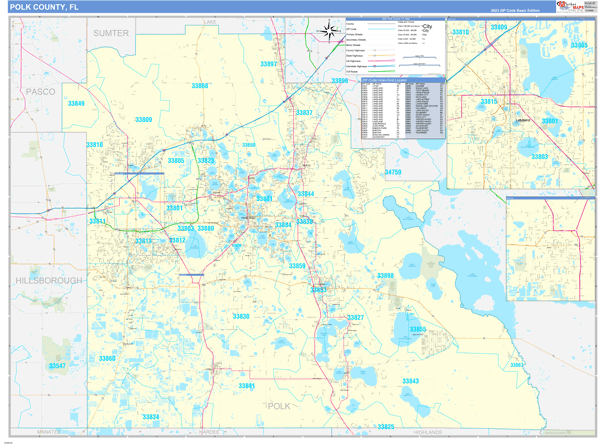Click the SUMTER county label
600x444 pixels.
point(111,33)
